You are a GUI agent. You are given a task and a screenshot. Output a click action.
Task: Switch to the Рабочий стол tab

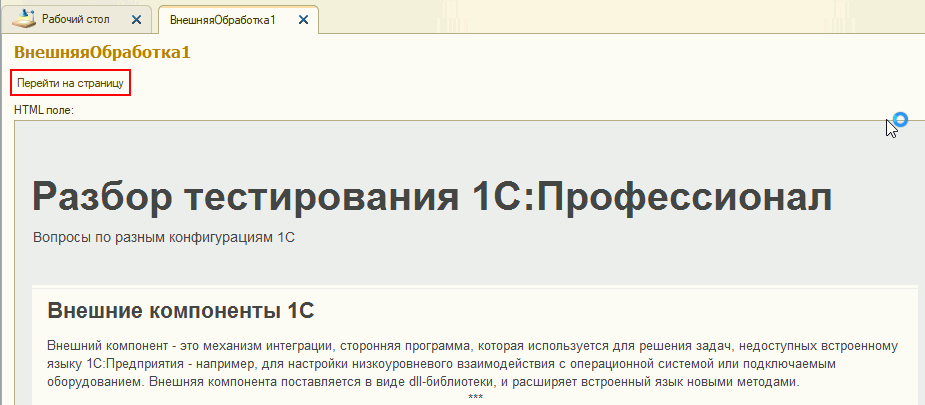coord(76,19)
